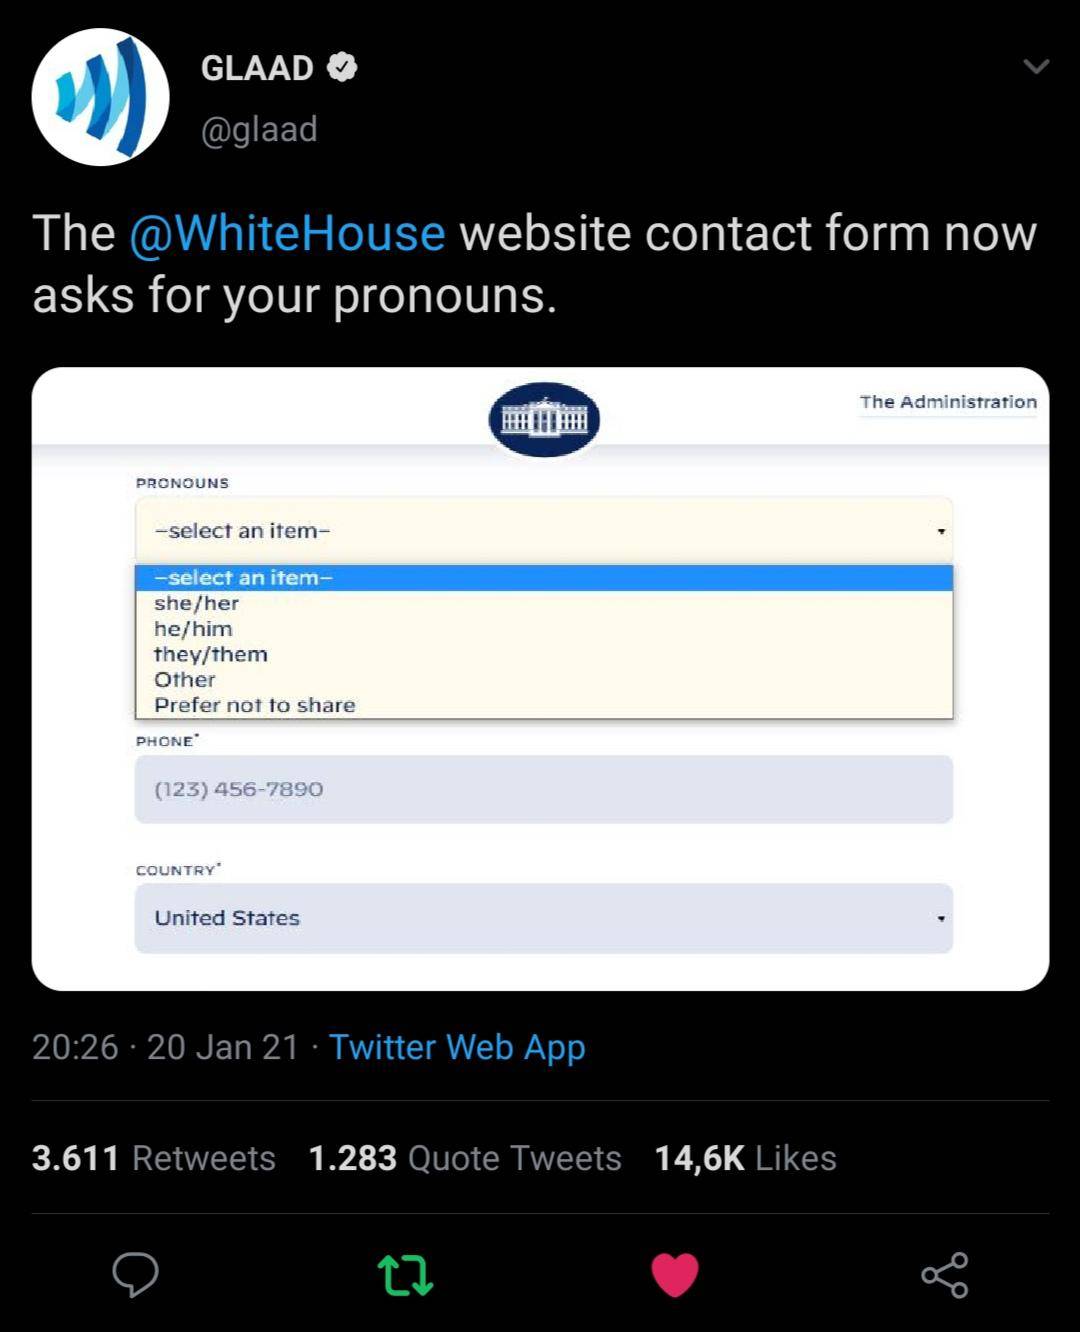Open the Twitter Web App link
Viewport: 1080px width, 1332px height.
[457, 1047]
